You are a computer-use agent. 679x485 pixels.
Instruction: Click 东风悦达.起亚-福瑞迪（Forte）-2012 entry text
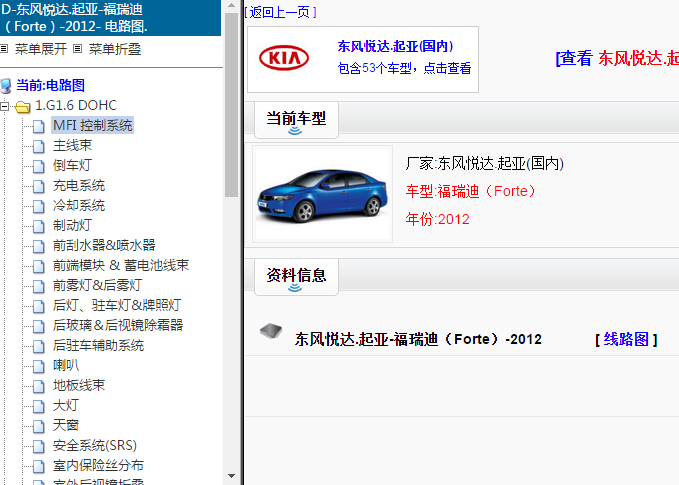point(418,339)
